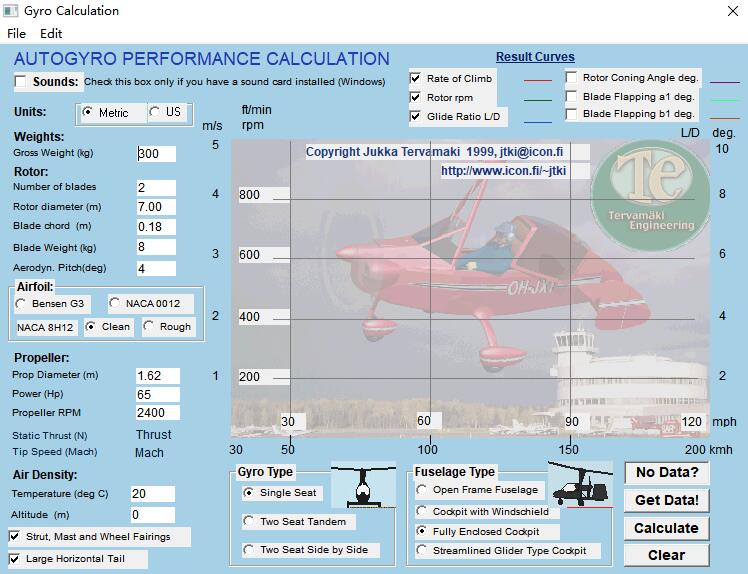Close the Gyro Calculation window
Viewport: 748px width, 574px height.
[733, 11]
